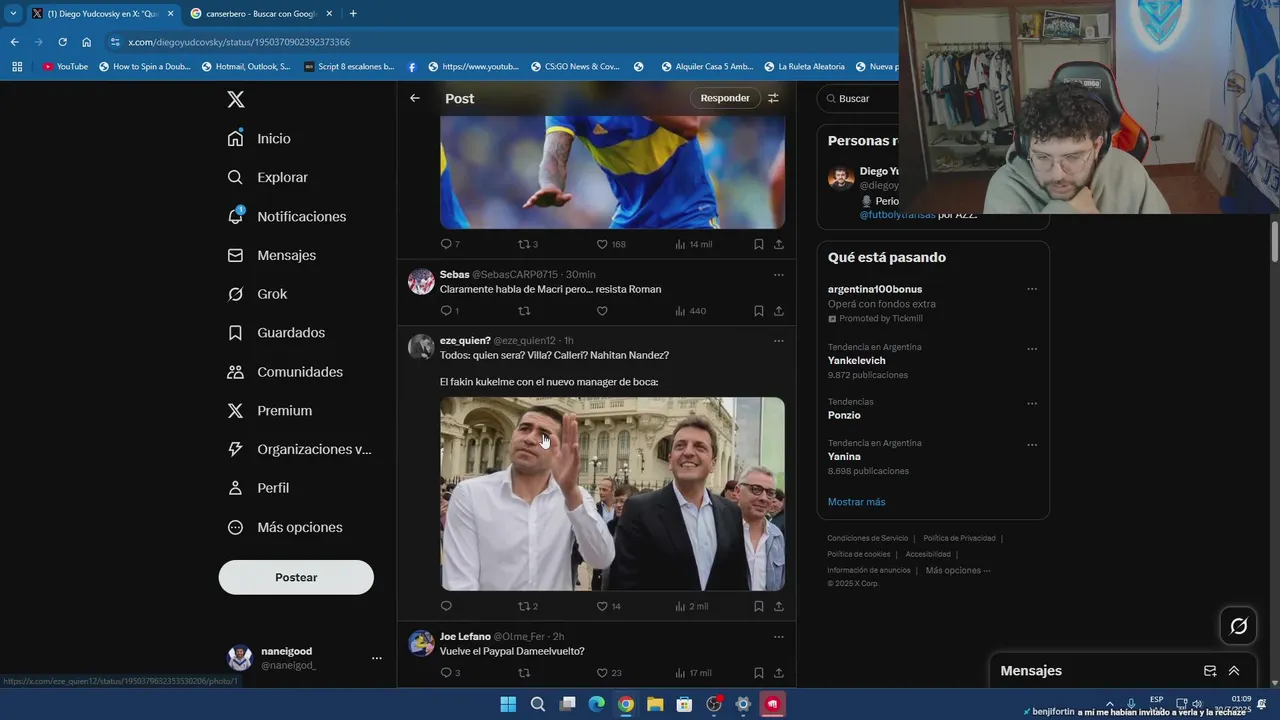Expand the Mensajes drawer
The width and height of the screenshot is (1280, 720).
1234,671
